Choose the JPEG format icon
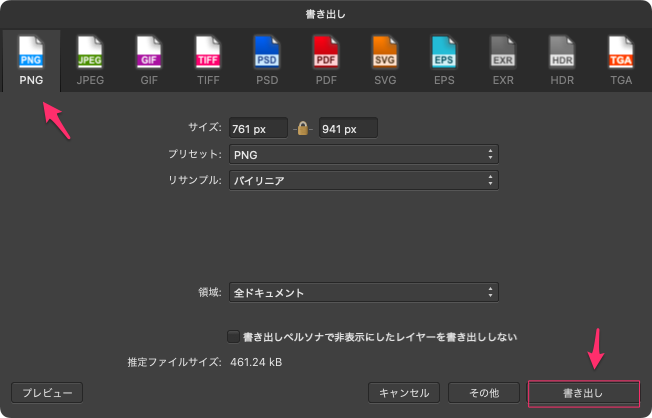The height and width of the screenshot is (418, 652). point(90,59)
